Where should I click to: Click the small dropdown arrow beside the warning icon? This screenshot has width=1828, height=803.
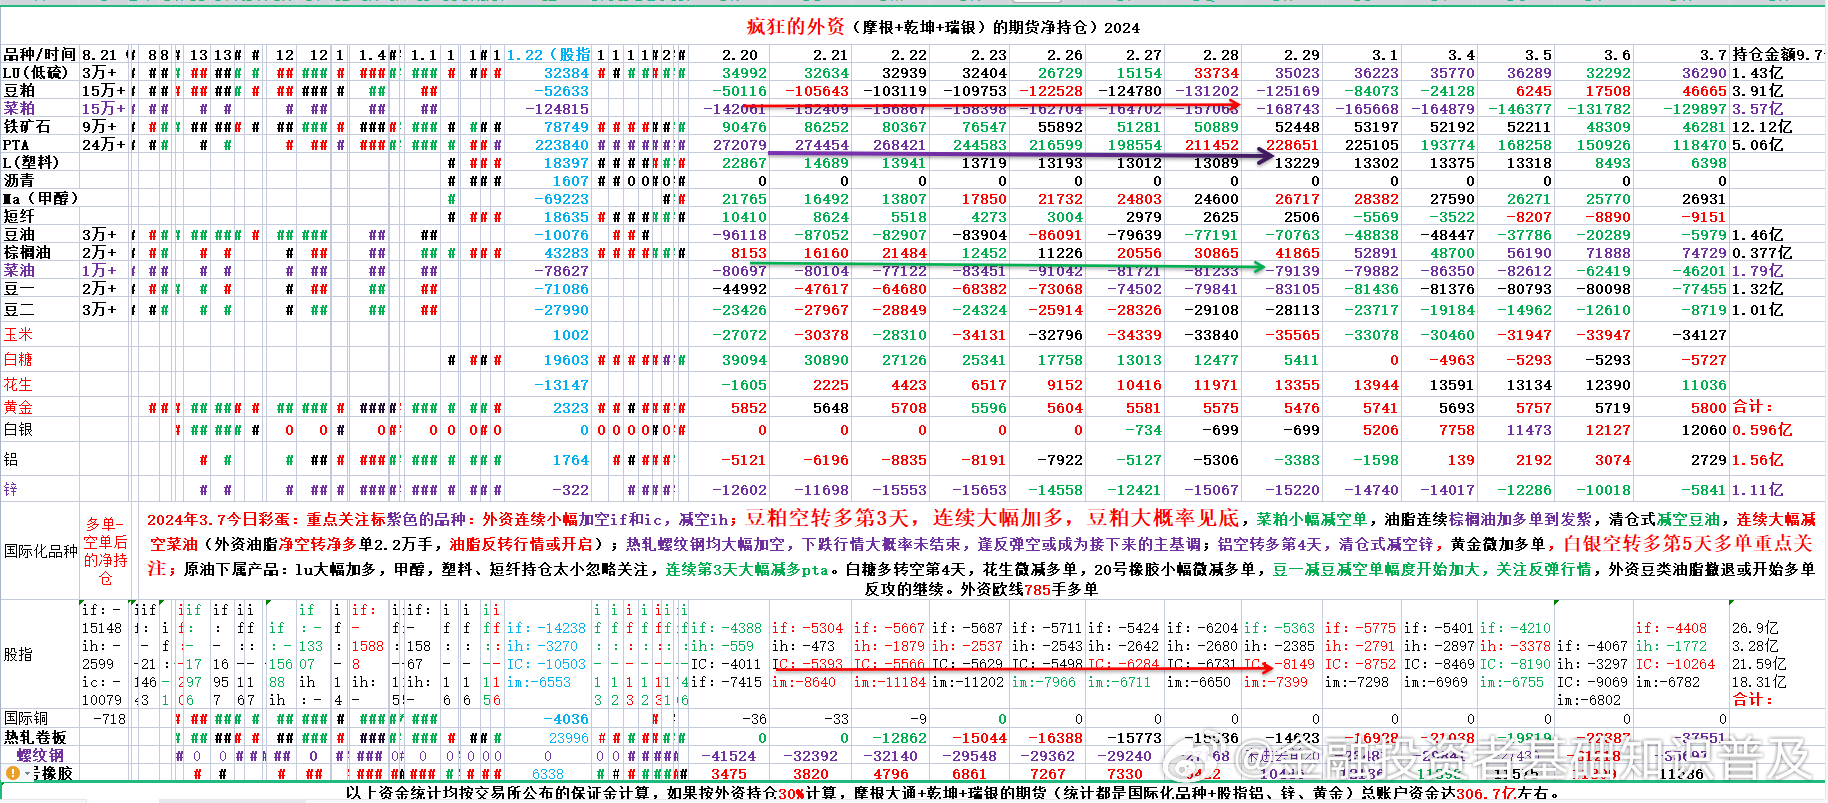[26, 774]
